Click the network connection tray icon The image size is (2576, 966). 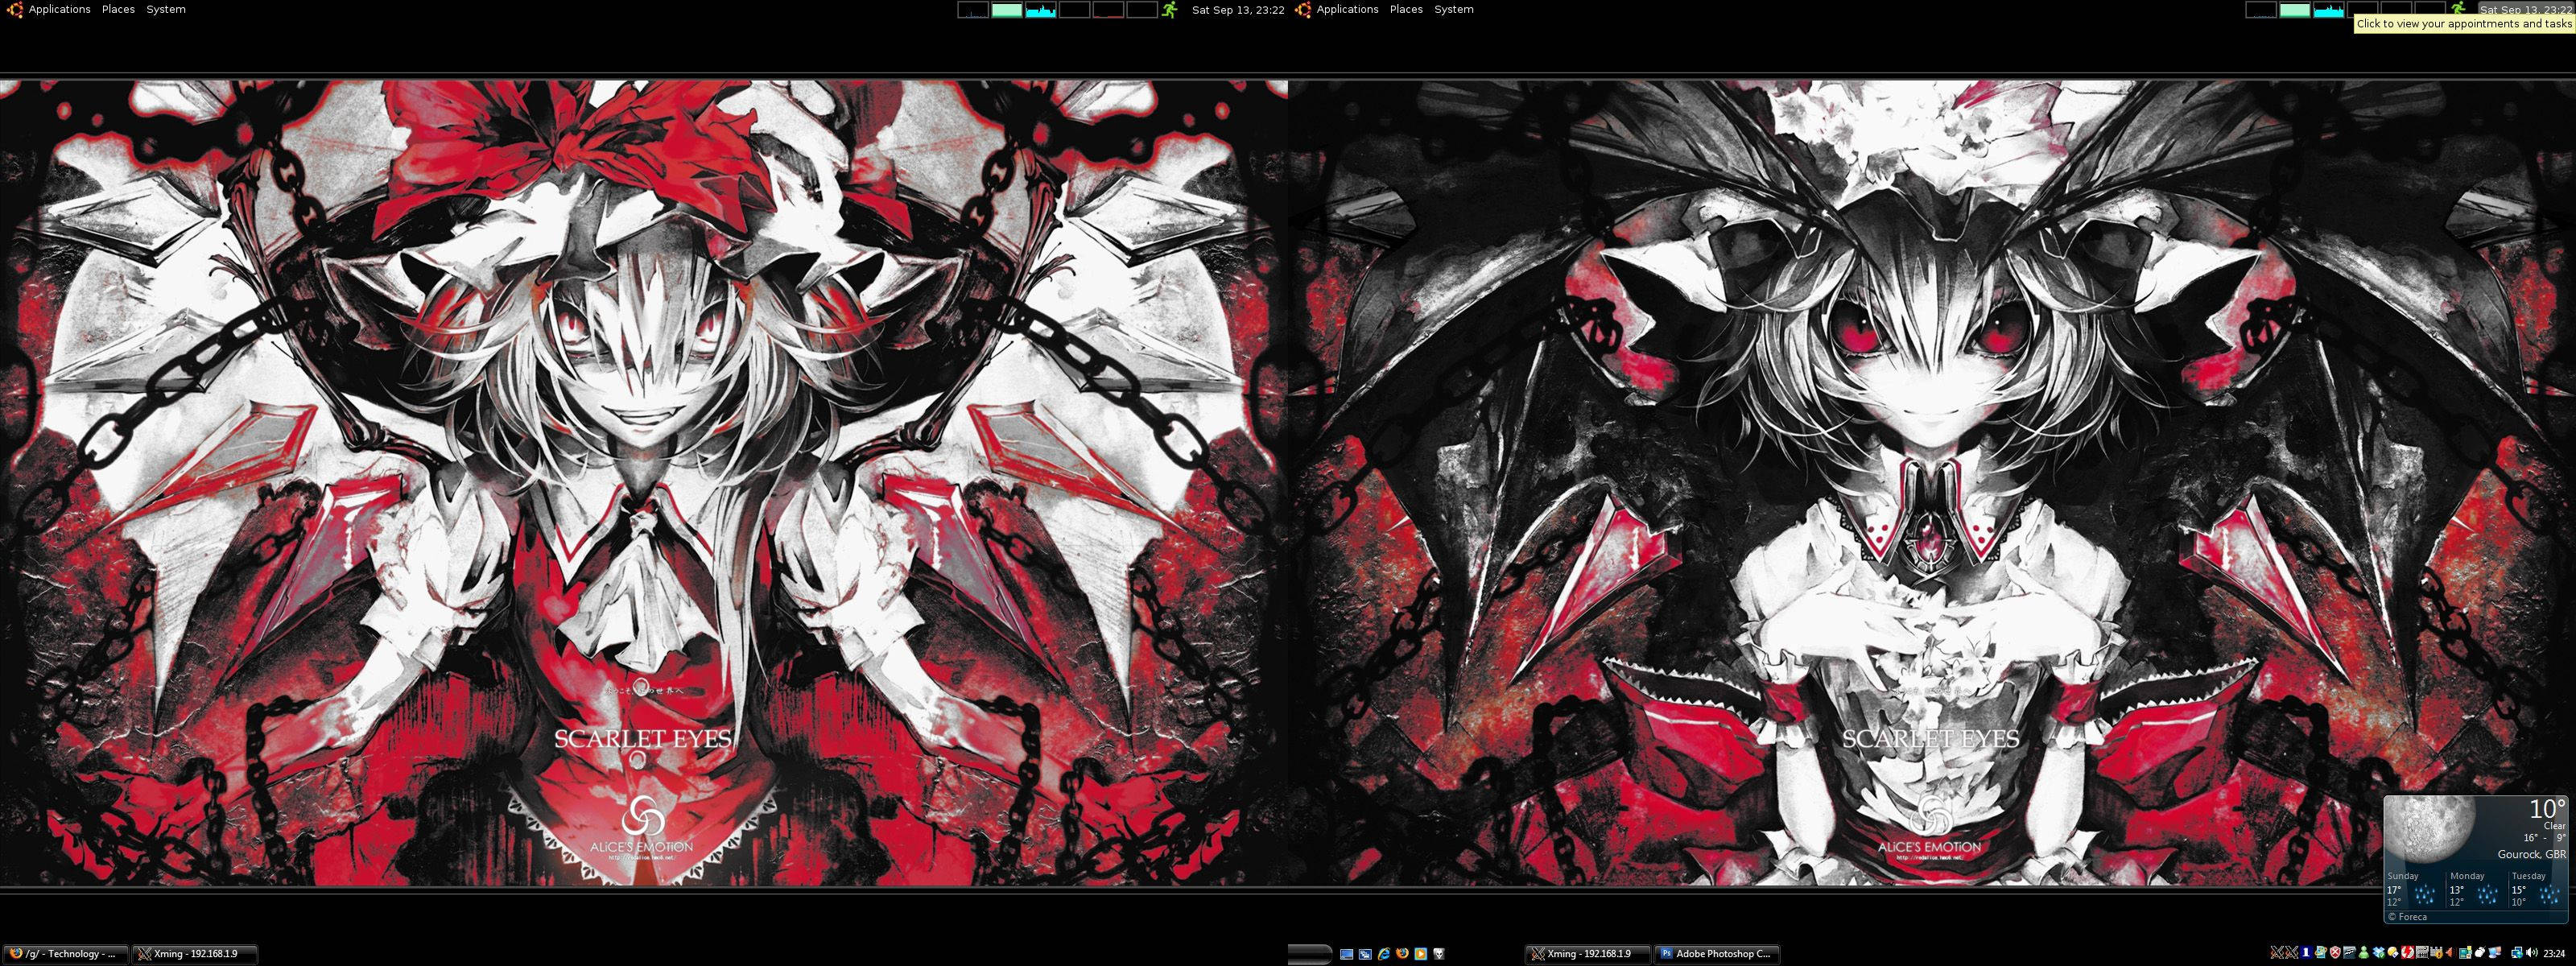coord(2517,953)
